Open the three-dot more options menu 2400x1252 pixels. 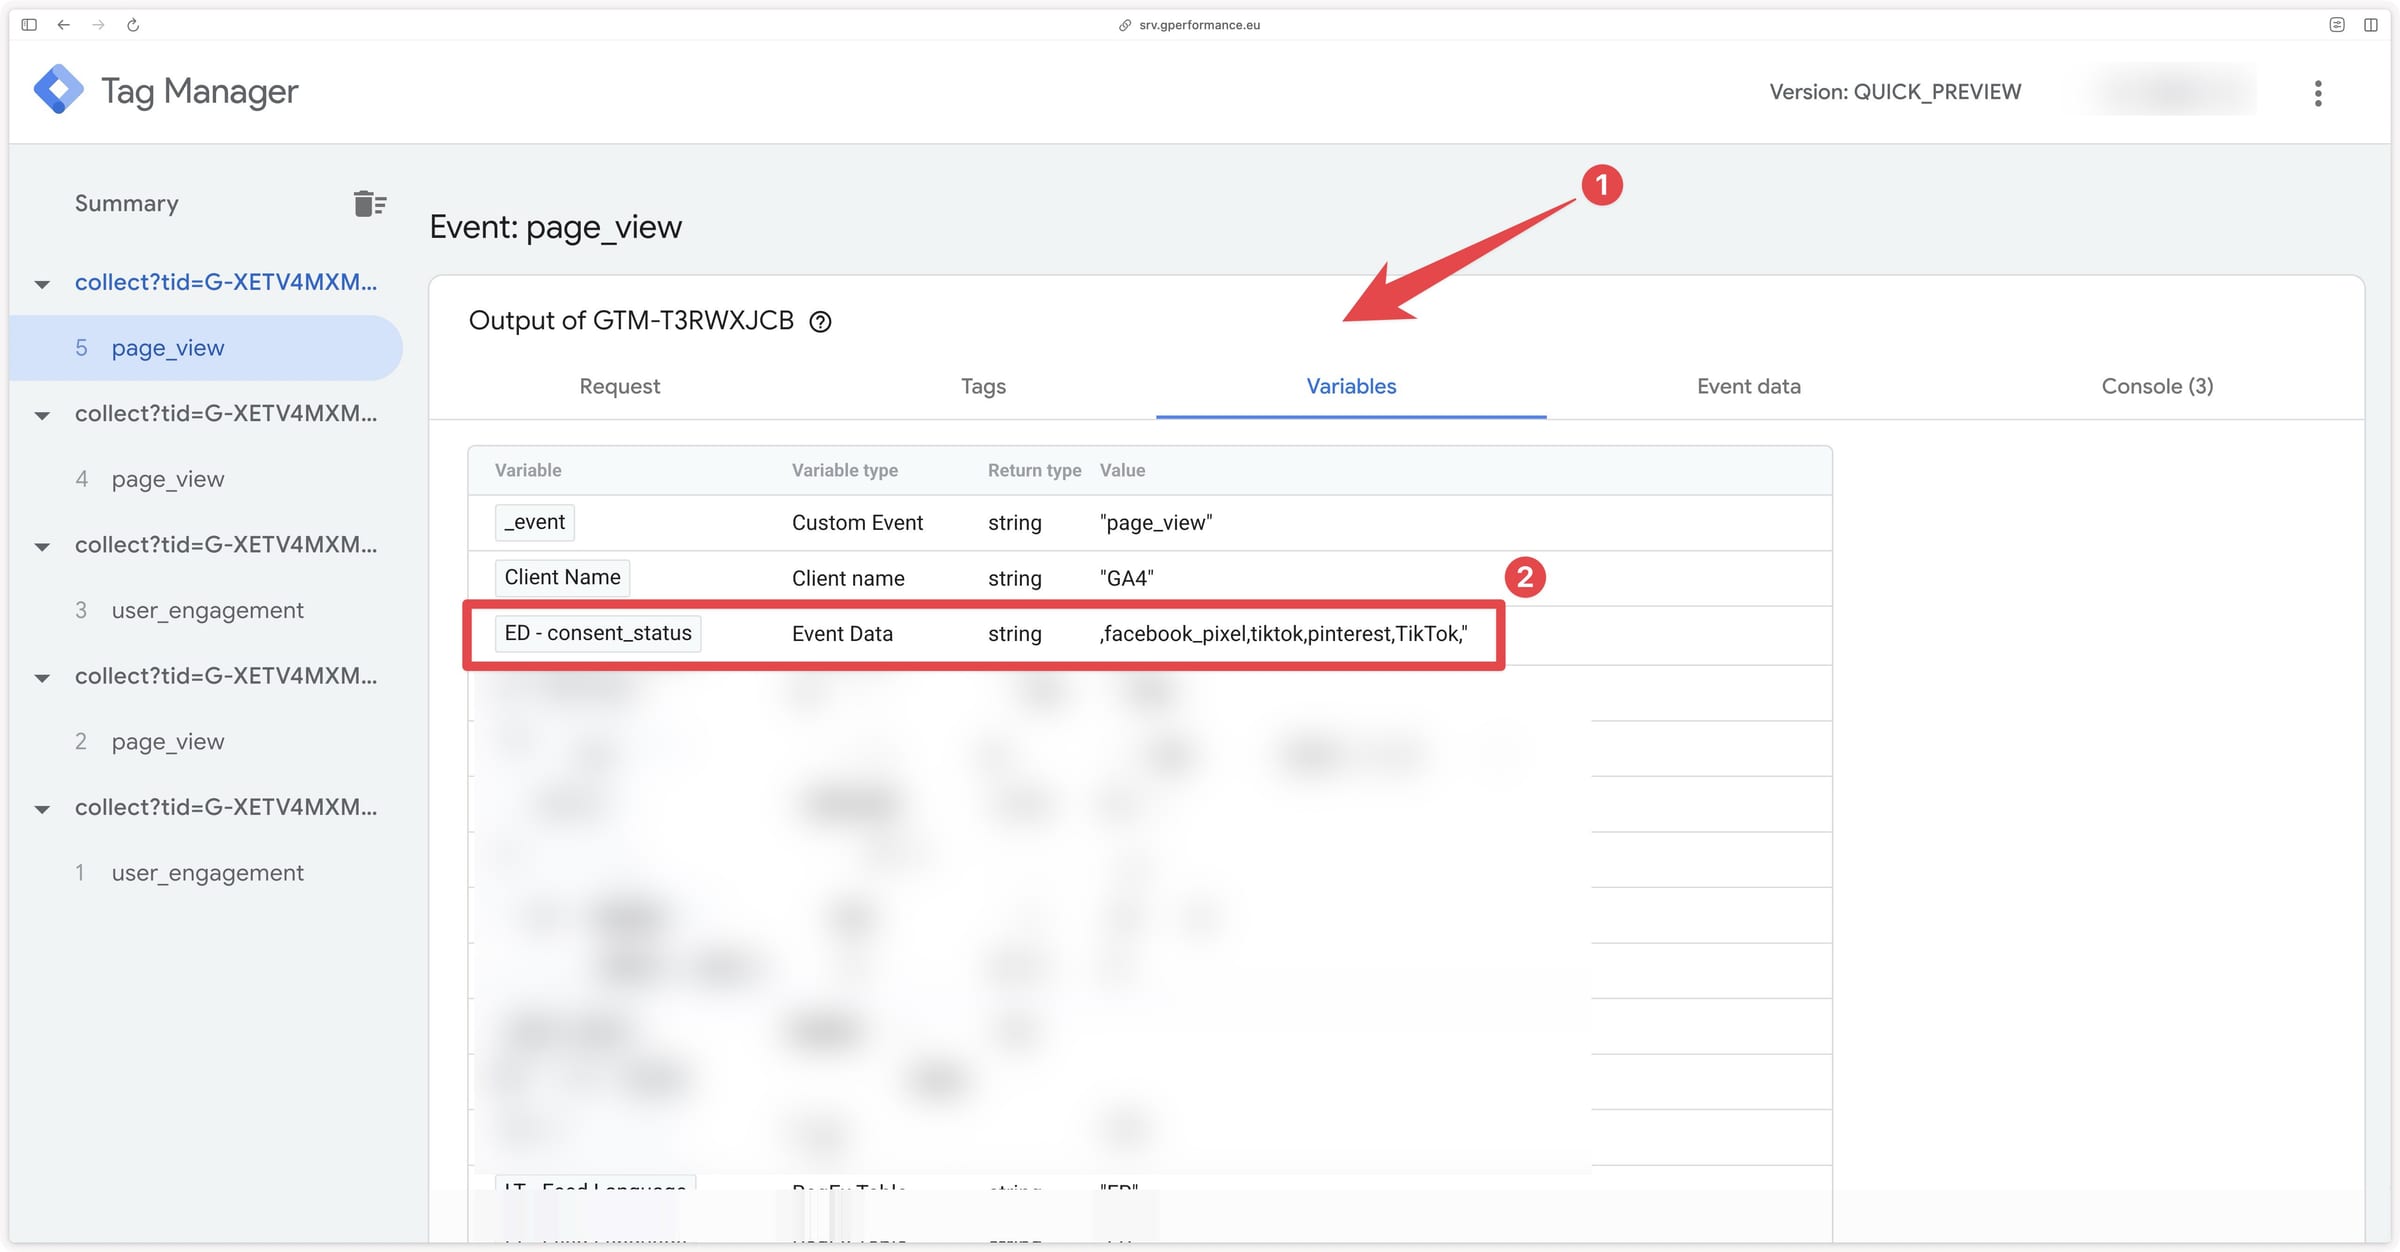[x=2317, y=93]
